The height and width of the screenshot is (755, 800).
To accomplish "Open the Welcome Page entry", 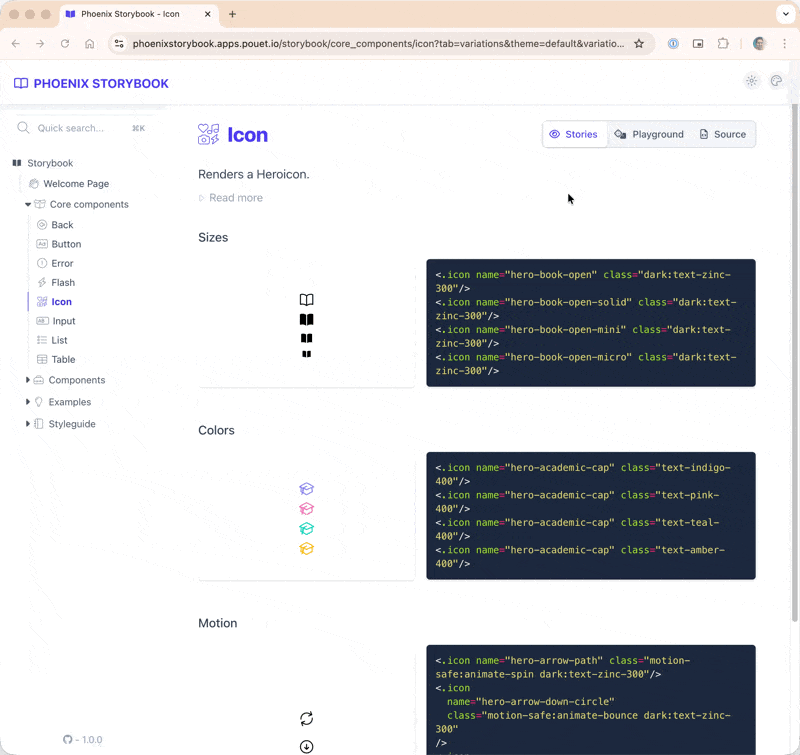I will pos(75,184).
